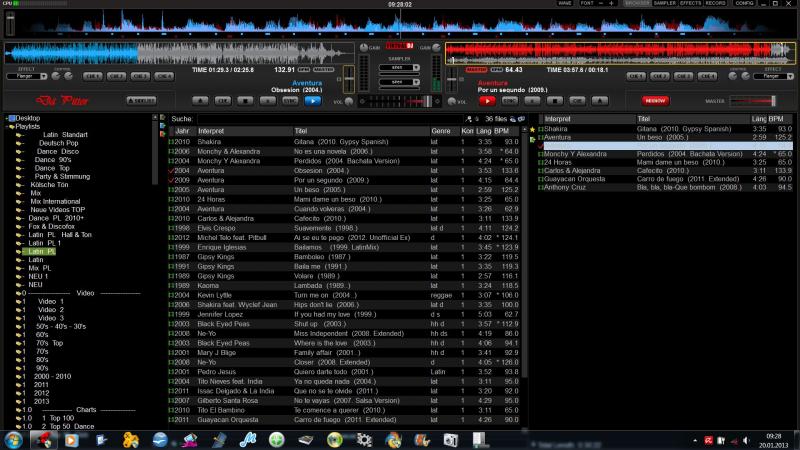Decrease font size with minus button

pos(601,3)
